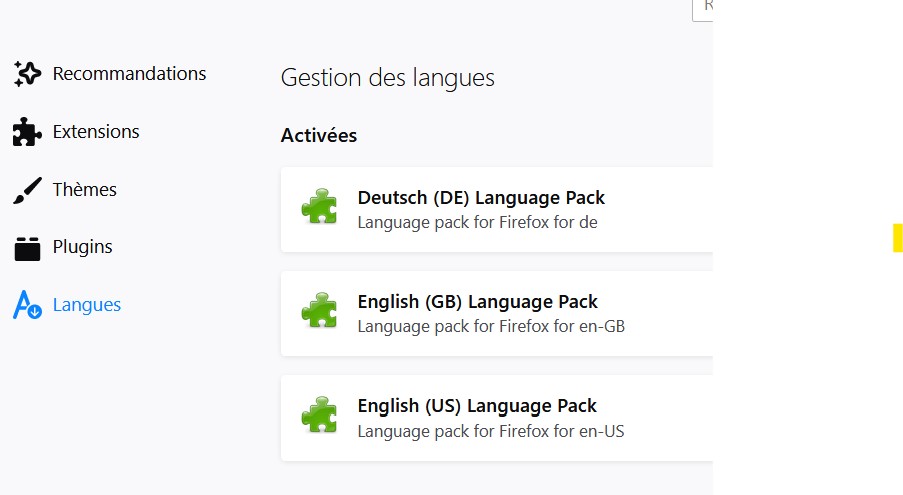Click the Recommandations sparkle icon
The height and width of the screenshot is (495, 903).
coord(27,74)
